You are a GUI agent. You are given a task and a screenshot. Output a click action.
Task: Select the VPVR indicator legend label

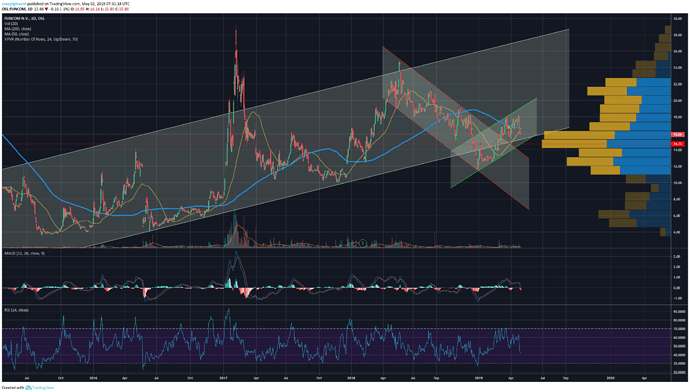point(41,39)
